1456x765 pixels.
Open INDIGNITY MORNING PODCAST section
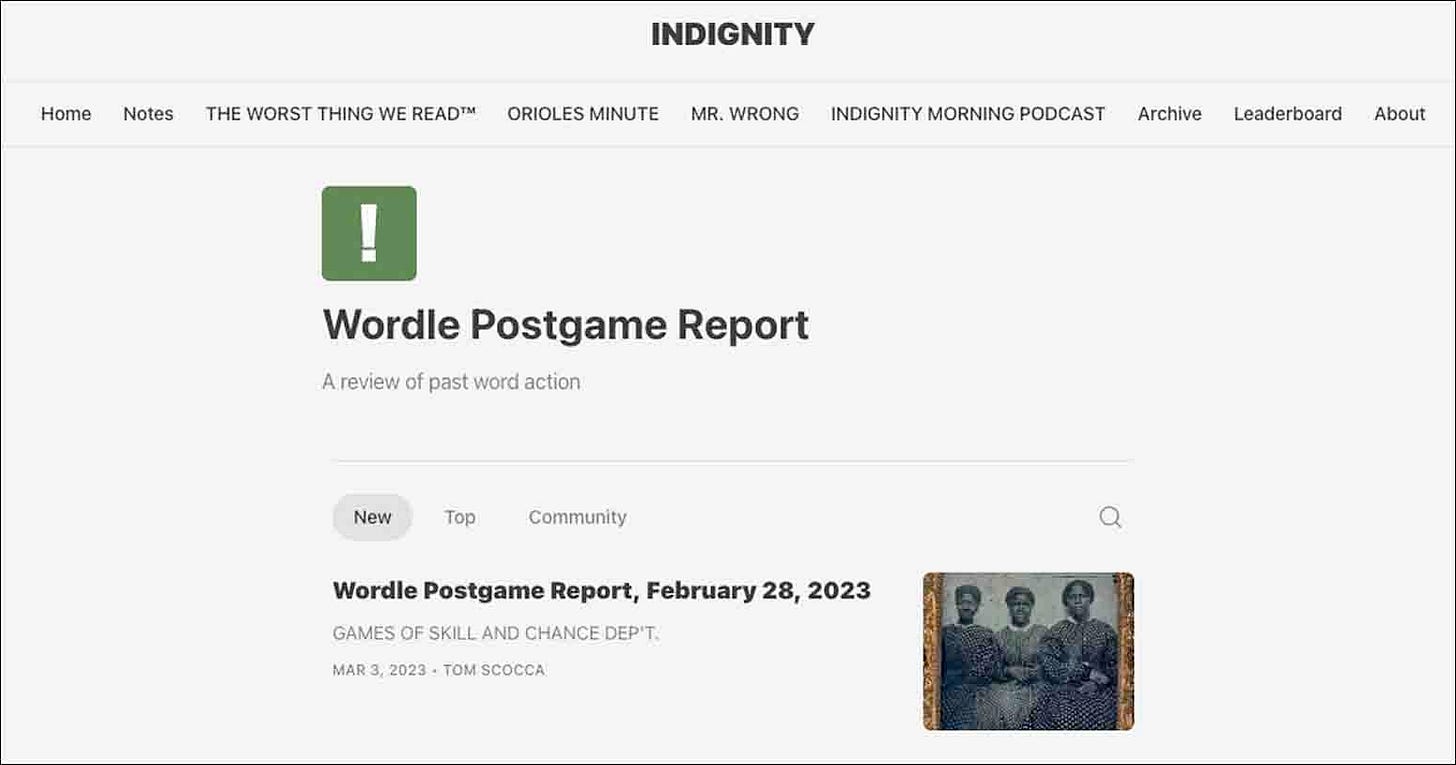968,114
